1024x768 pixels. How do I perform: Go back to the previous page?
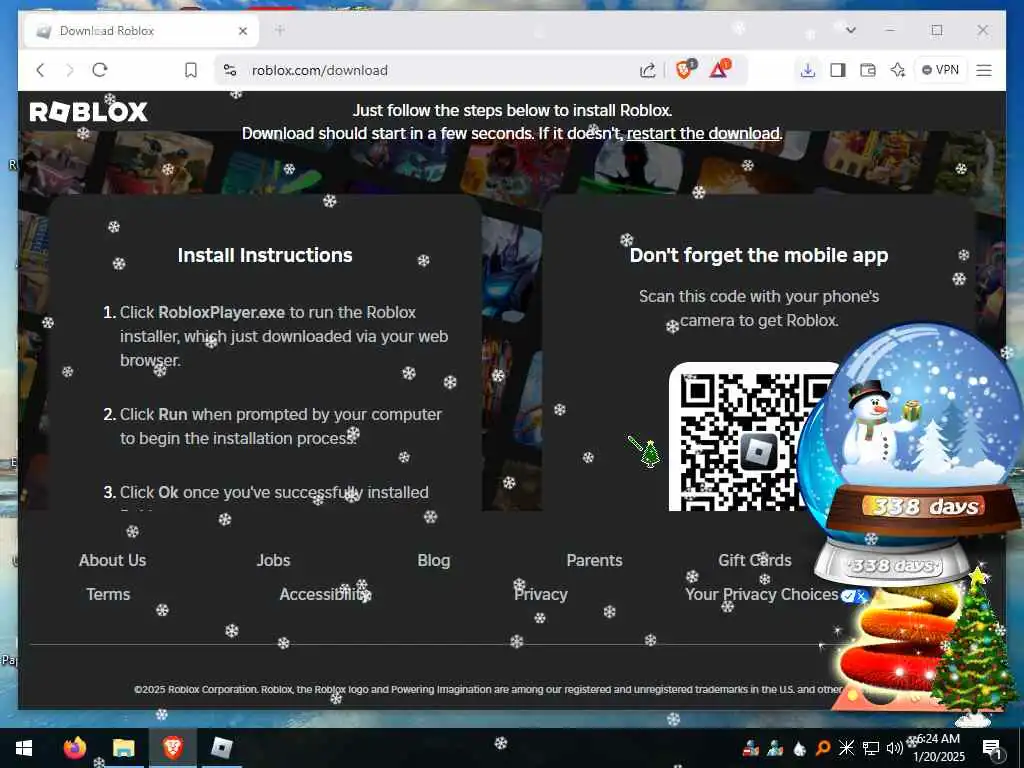point(40,70)
